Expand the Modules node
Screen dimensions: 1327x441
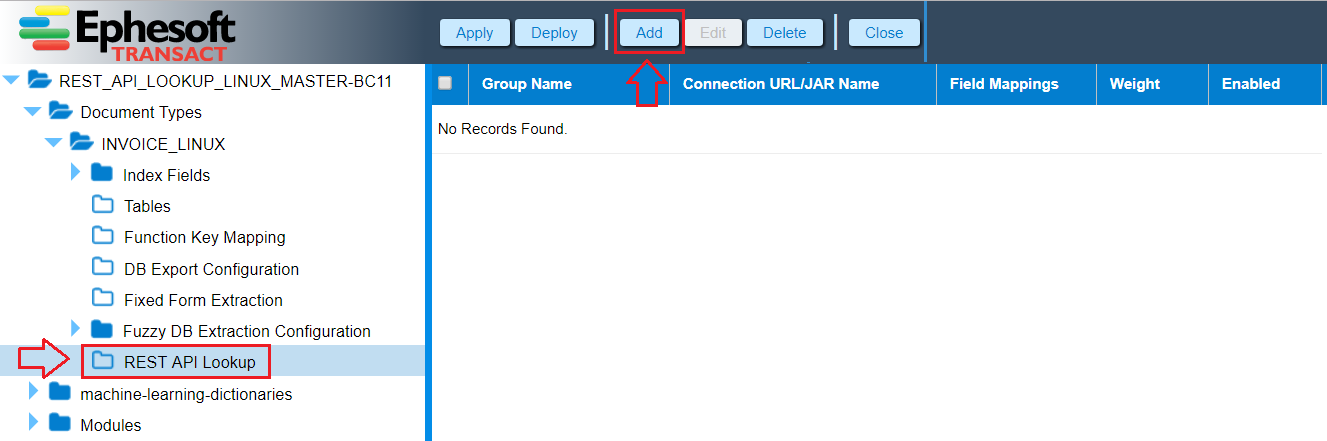point(34,424)
